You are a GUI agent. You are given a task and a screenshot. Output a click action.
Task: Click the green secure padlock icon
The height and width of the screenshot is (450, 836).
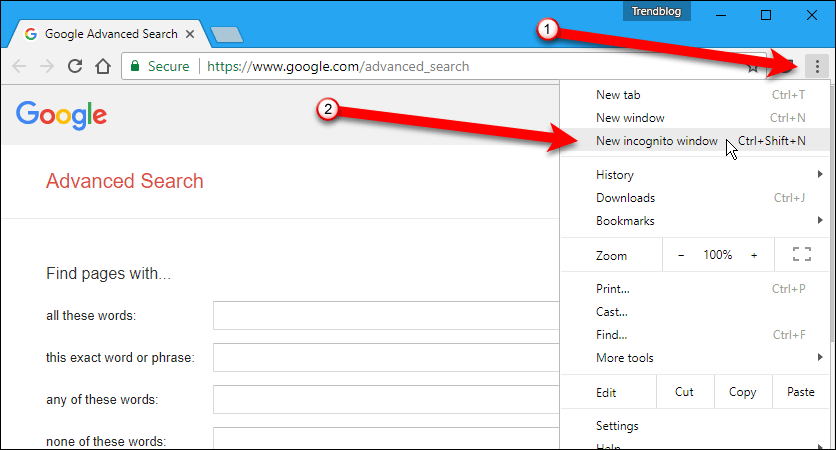pyautogui.click(x=135, y=66)
